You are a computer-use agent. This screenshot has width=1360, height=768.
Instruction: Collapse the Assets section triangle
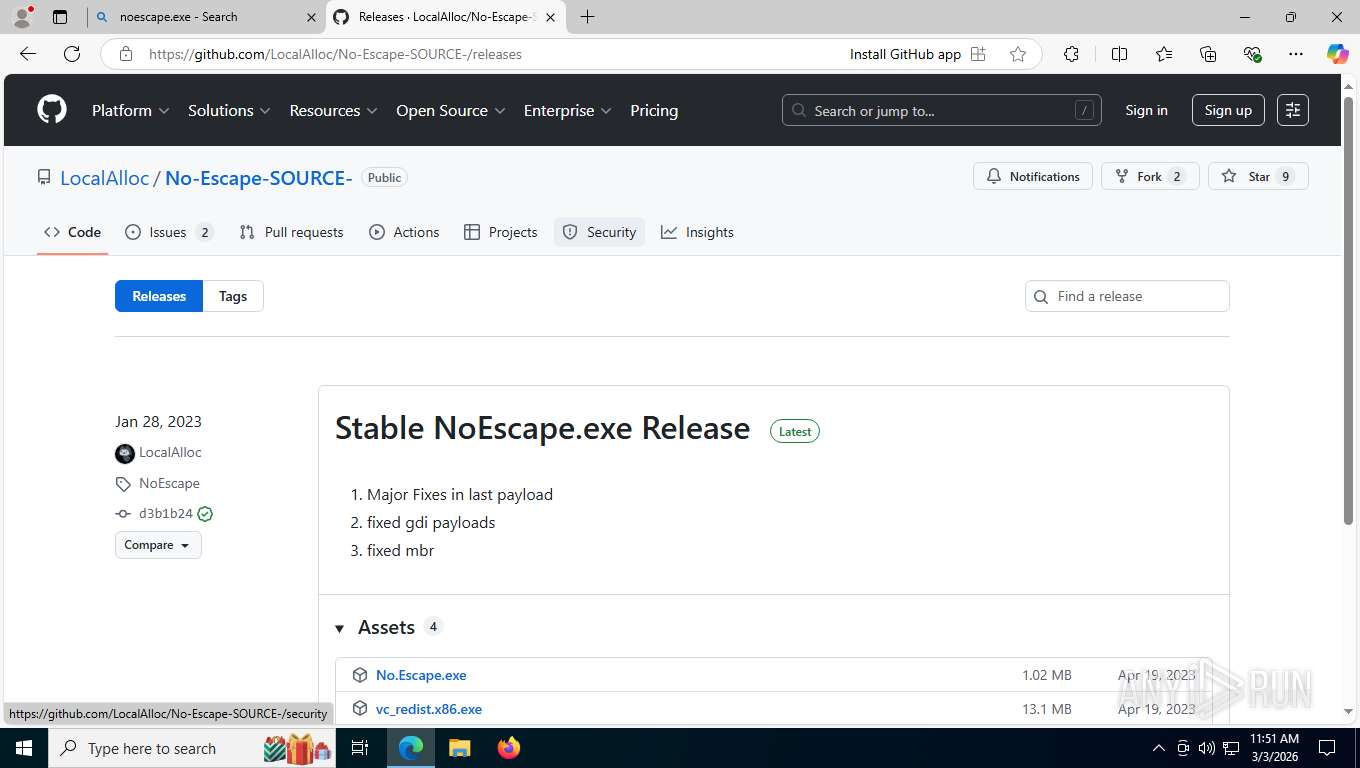339,628
